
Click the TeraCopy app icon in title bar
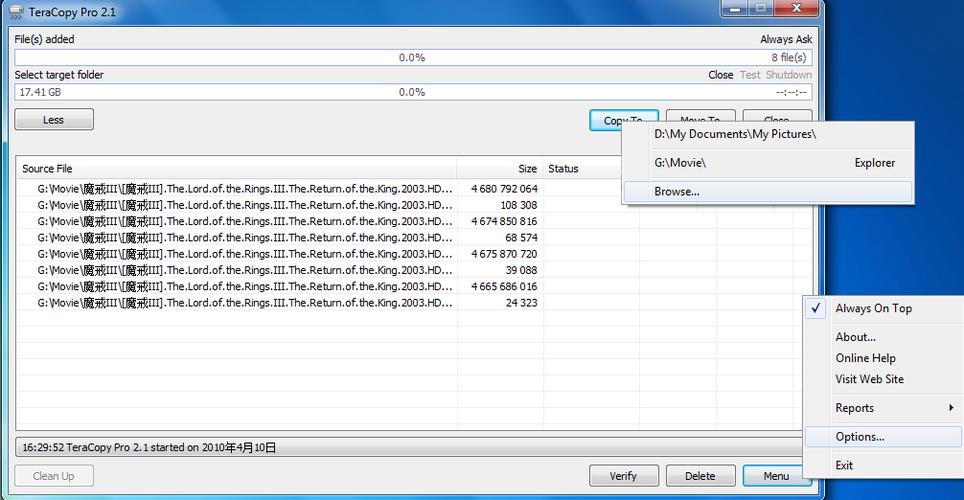[x=16, y=12]
